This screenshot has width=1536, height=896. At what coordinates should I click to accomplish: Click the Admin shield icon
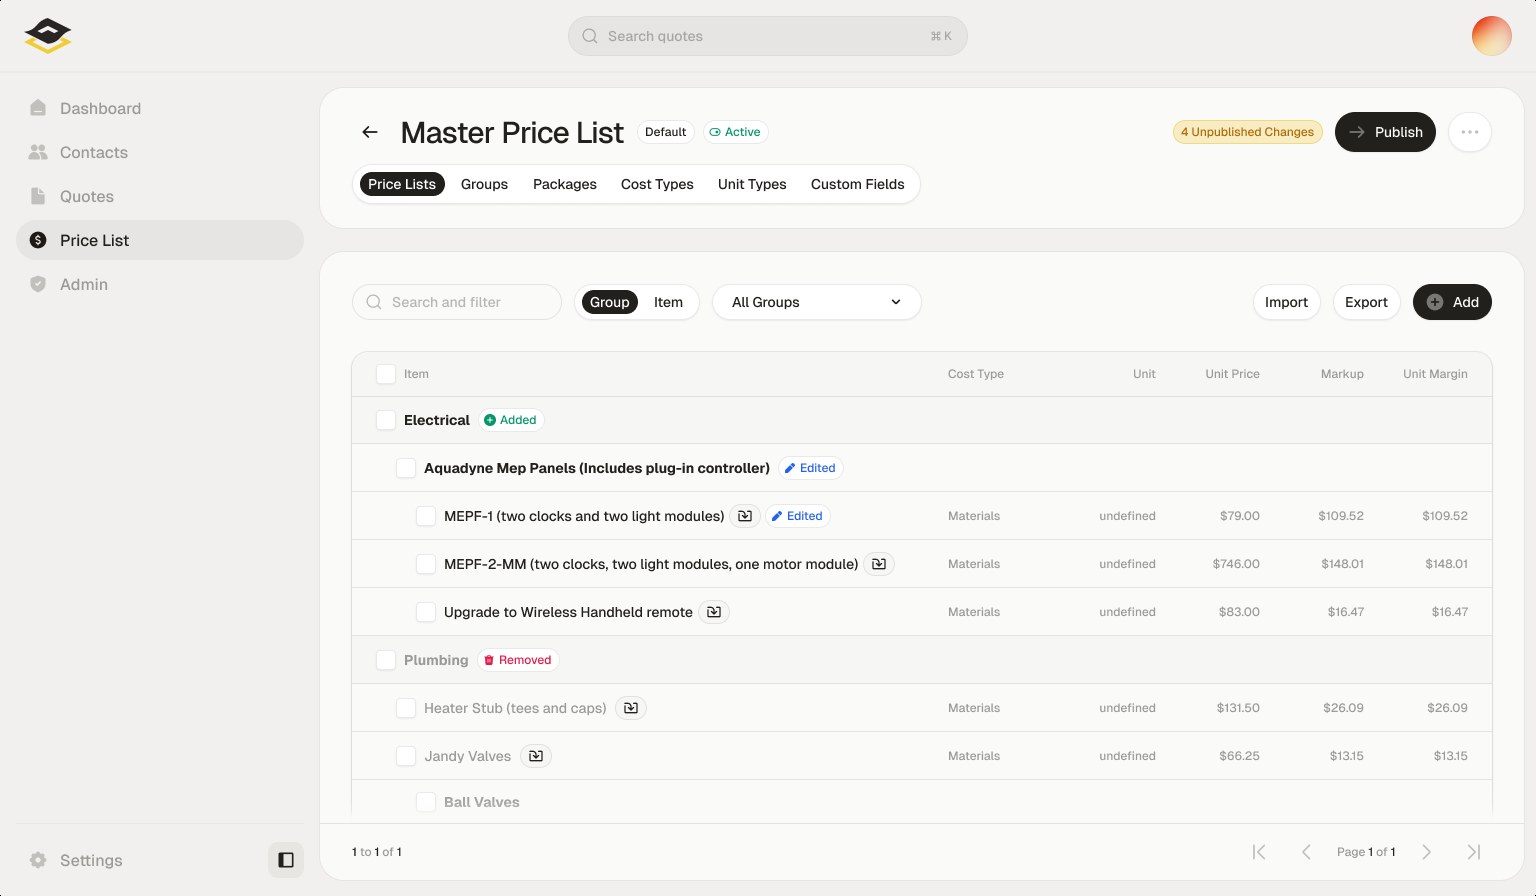[x=38, y=284]
